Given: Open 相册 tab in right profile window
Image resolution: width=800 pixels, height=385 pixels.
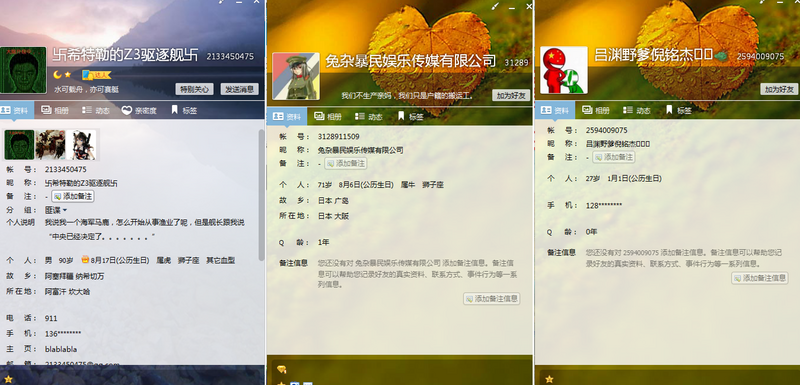Looking at the screenshot, I should (x=596, y=110).
